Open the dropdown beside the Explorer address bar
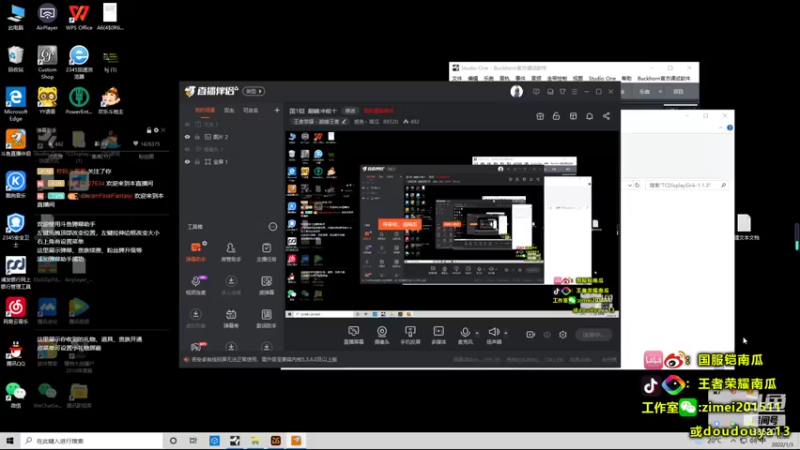Viewport: 800px width, 450px height. pos(630,185)
